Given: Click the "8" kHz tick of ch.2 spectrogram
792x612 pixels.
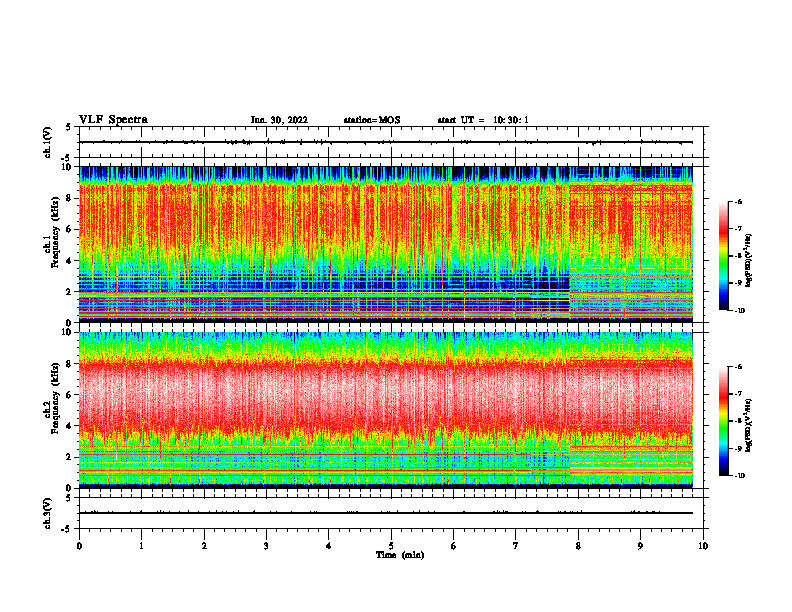Looking at the screenshot, I should point(69,364).
